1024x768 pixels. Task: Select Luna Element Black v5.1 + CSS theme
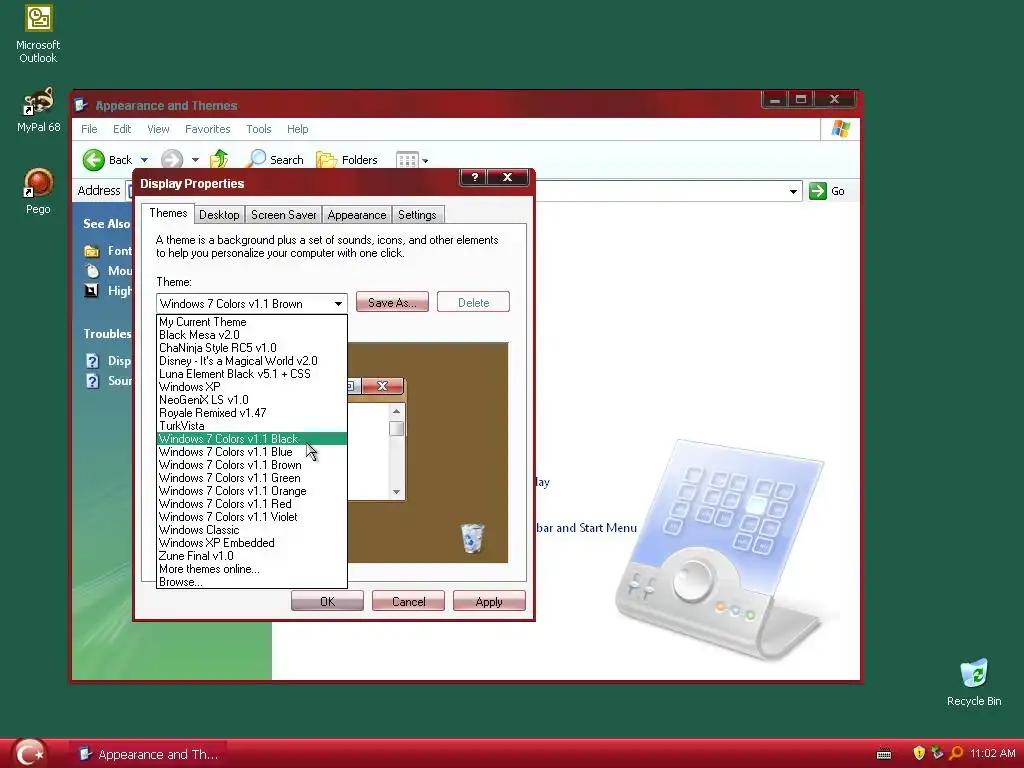pos(252,374)
